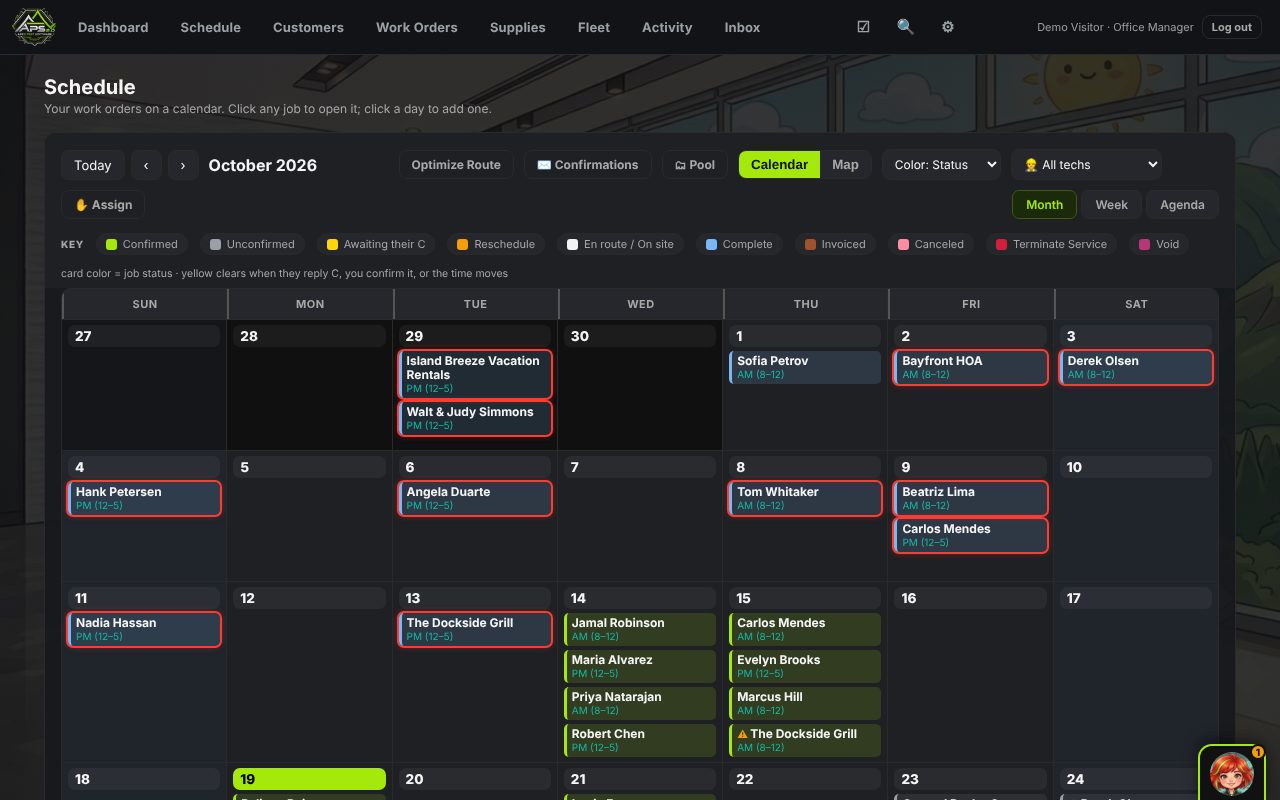Go to the previous month arrow

click(x=146, y=165)
